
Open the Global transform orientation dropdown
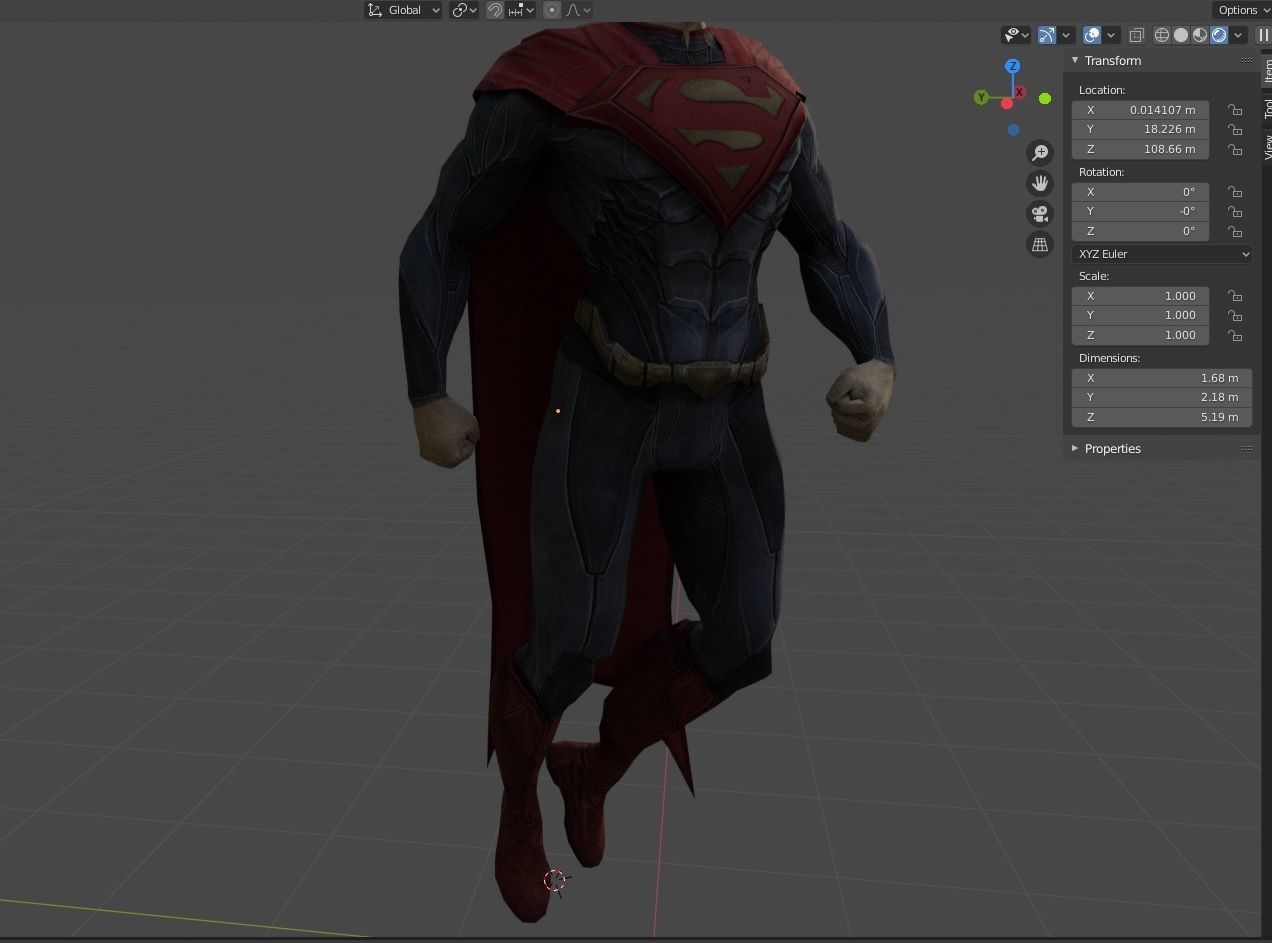(404, 10)
